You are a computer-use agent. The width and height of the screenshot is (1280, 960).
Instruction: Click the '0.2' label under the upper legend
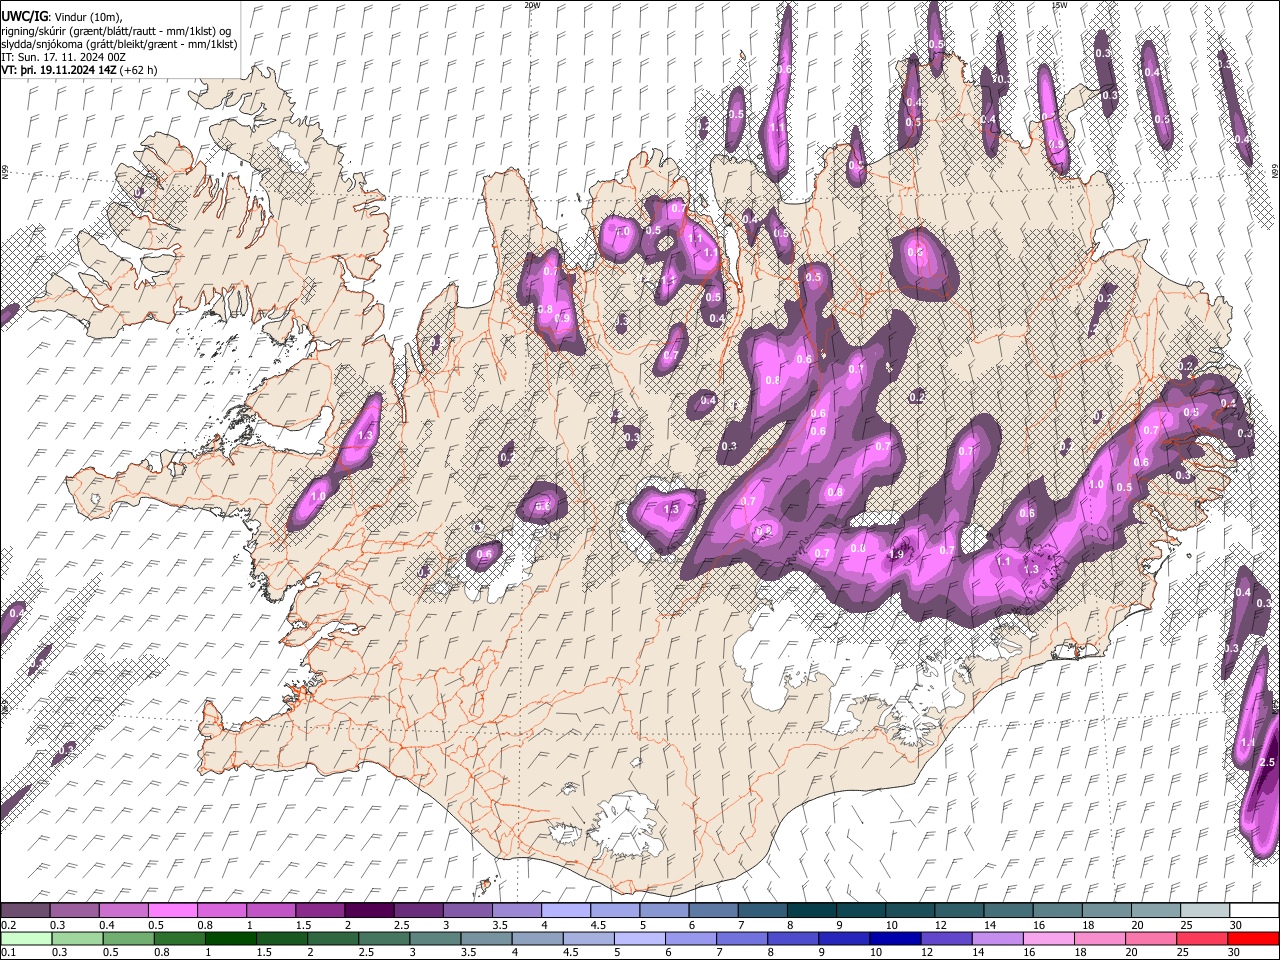coord(7,925)
